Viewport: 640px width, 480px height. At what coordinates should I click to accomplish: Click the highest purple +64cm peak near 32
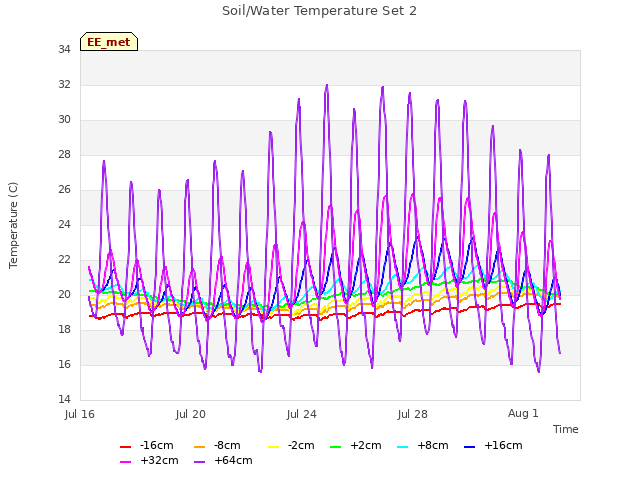coord(327,85)
